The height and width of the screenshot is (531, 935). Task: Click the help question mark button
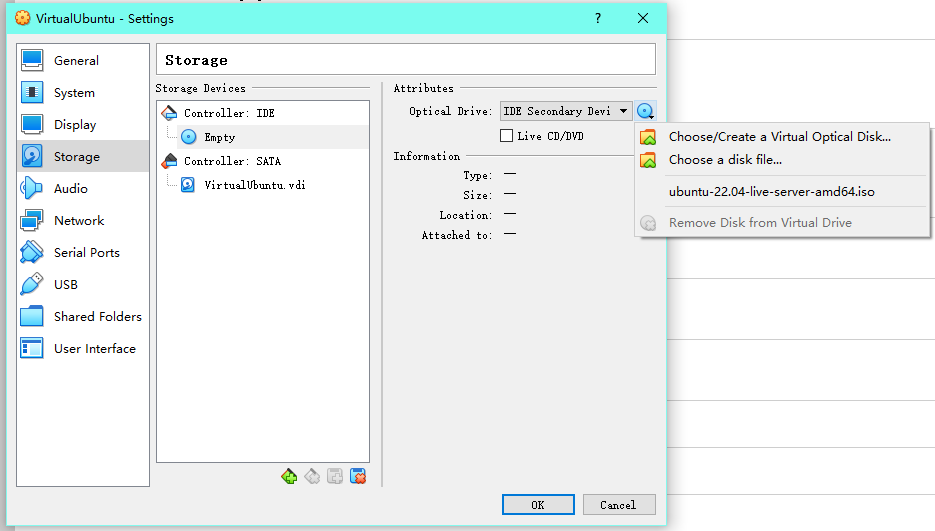(598, 18)
